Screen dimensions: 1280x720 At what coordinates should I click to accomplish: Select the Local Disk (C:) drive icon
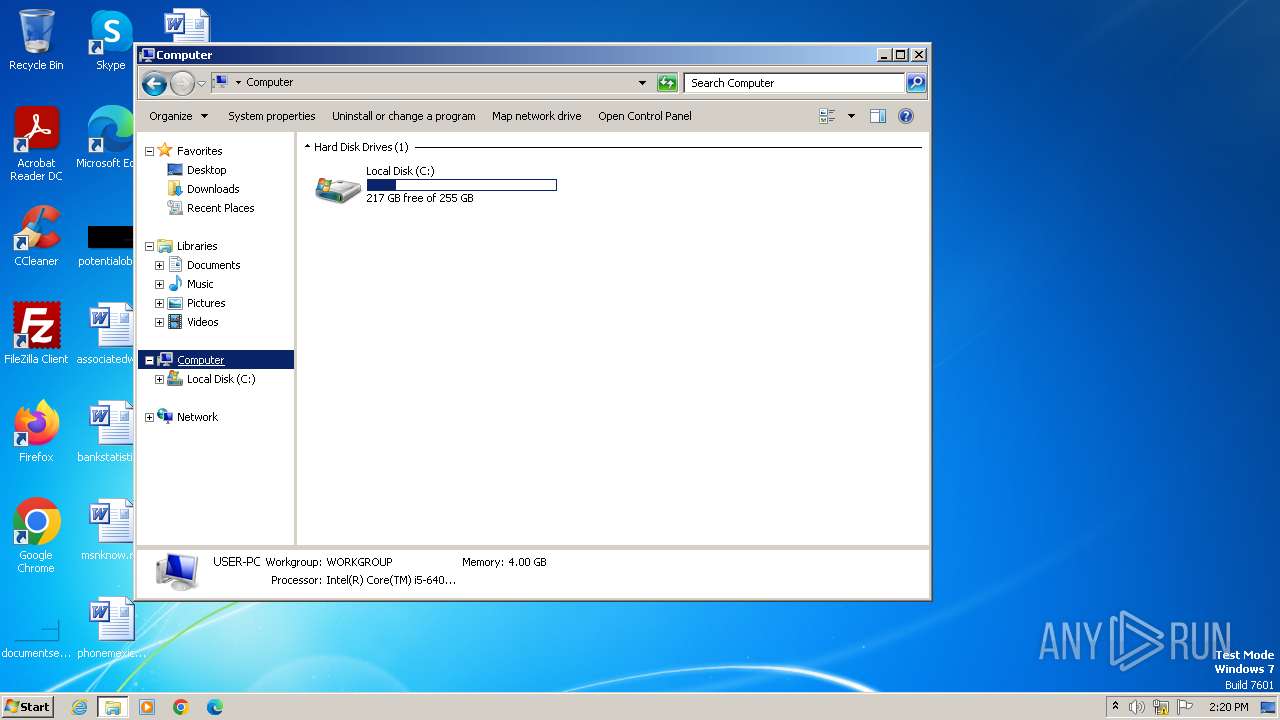coord(338,188)
